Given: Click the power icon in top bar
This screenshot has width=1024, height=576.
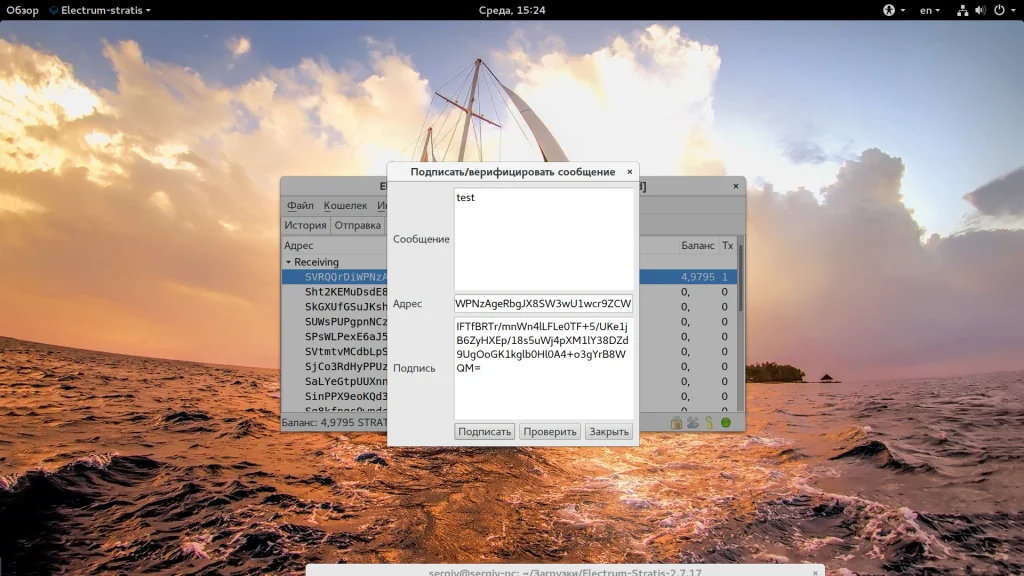Looking at the screenshot, I should (998, 10).
